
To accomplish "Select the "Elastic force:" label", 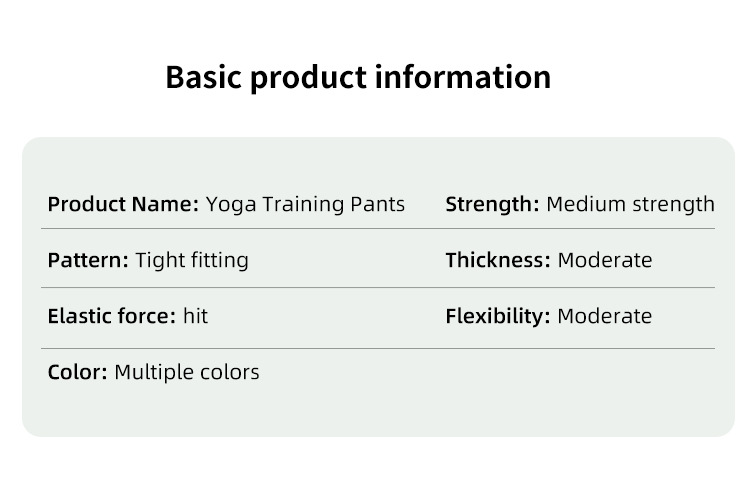I will [112, 317].
